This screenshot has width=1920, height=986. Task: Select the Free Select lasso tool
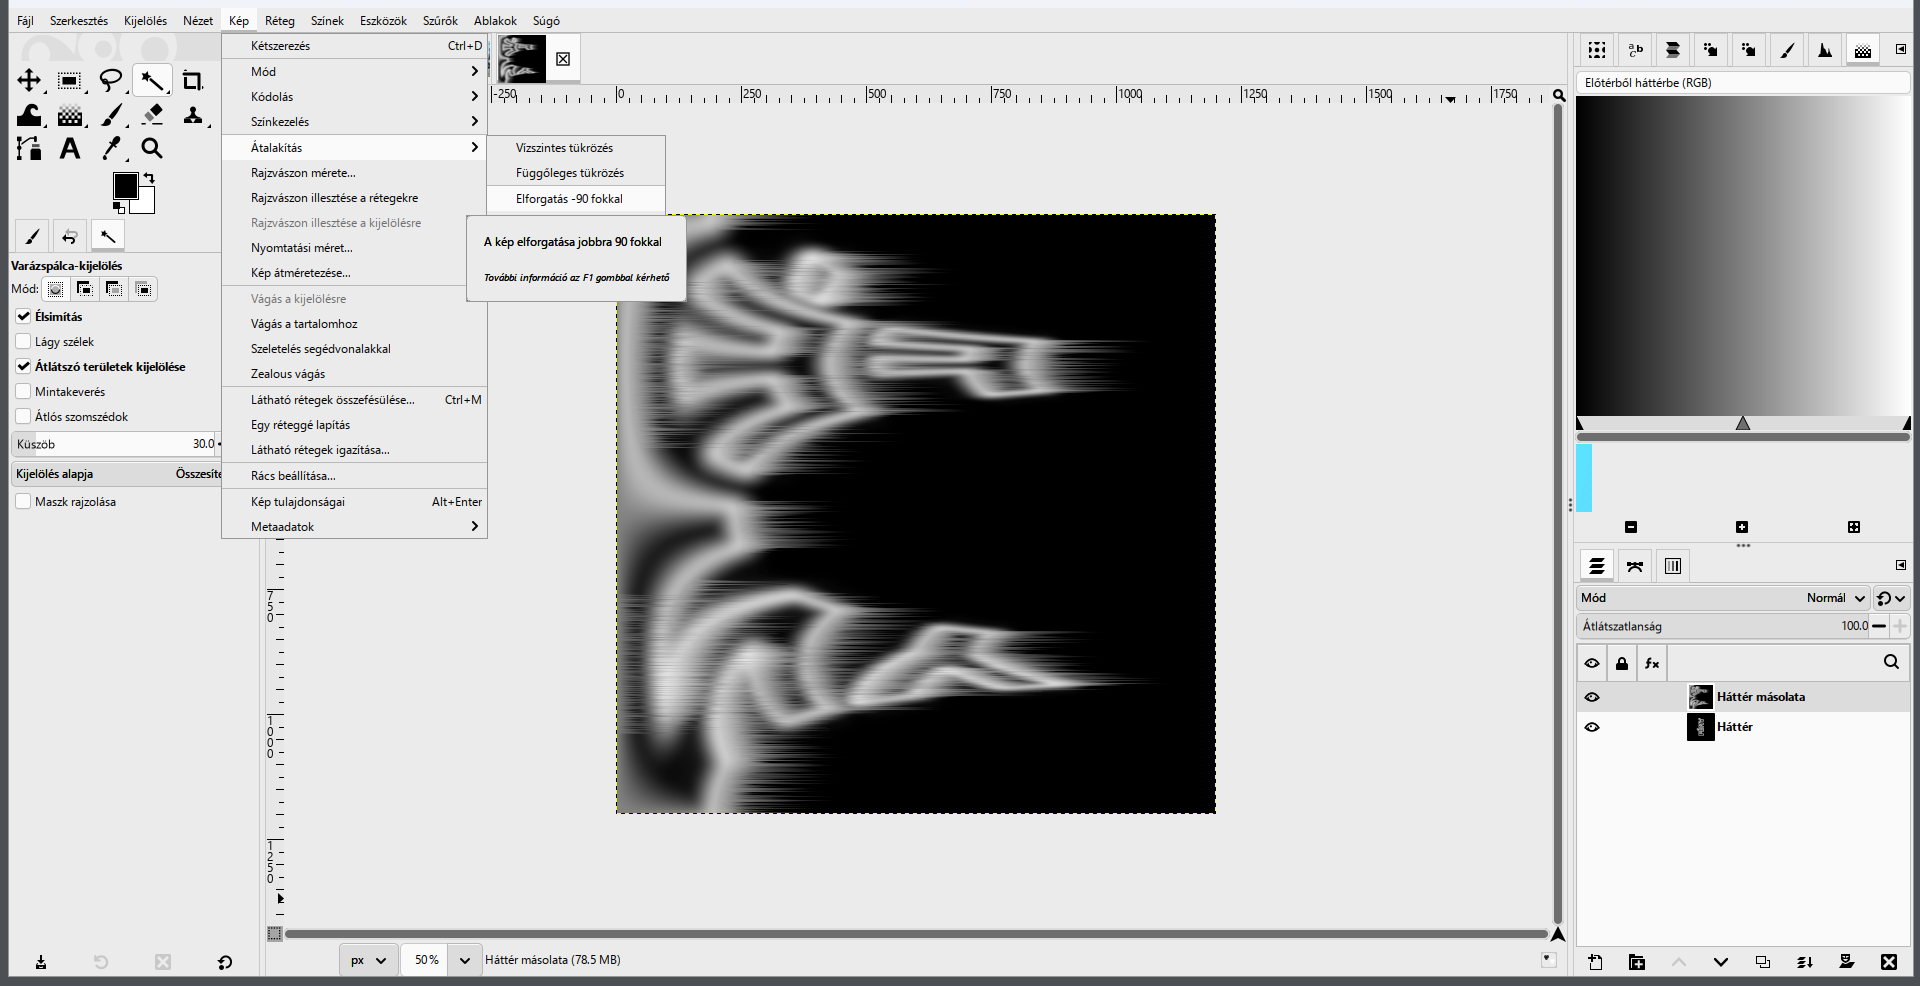(x=111, y=81)
